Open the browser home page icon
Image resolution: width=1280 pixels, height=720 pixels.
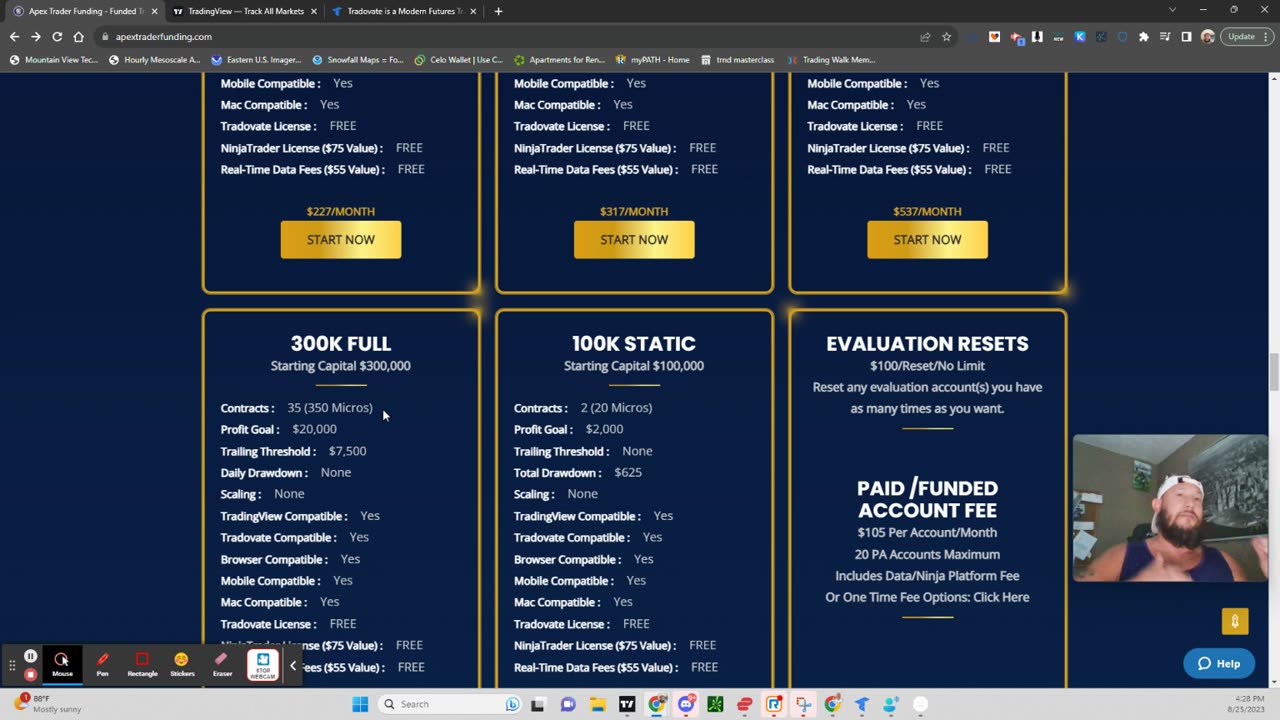coord(79,37)
